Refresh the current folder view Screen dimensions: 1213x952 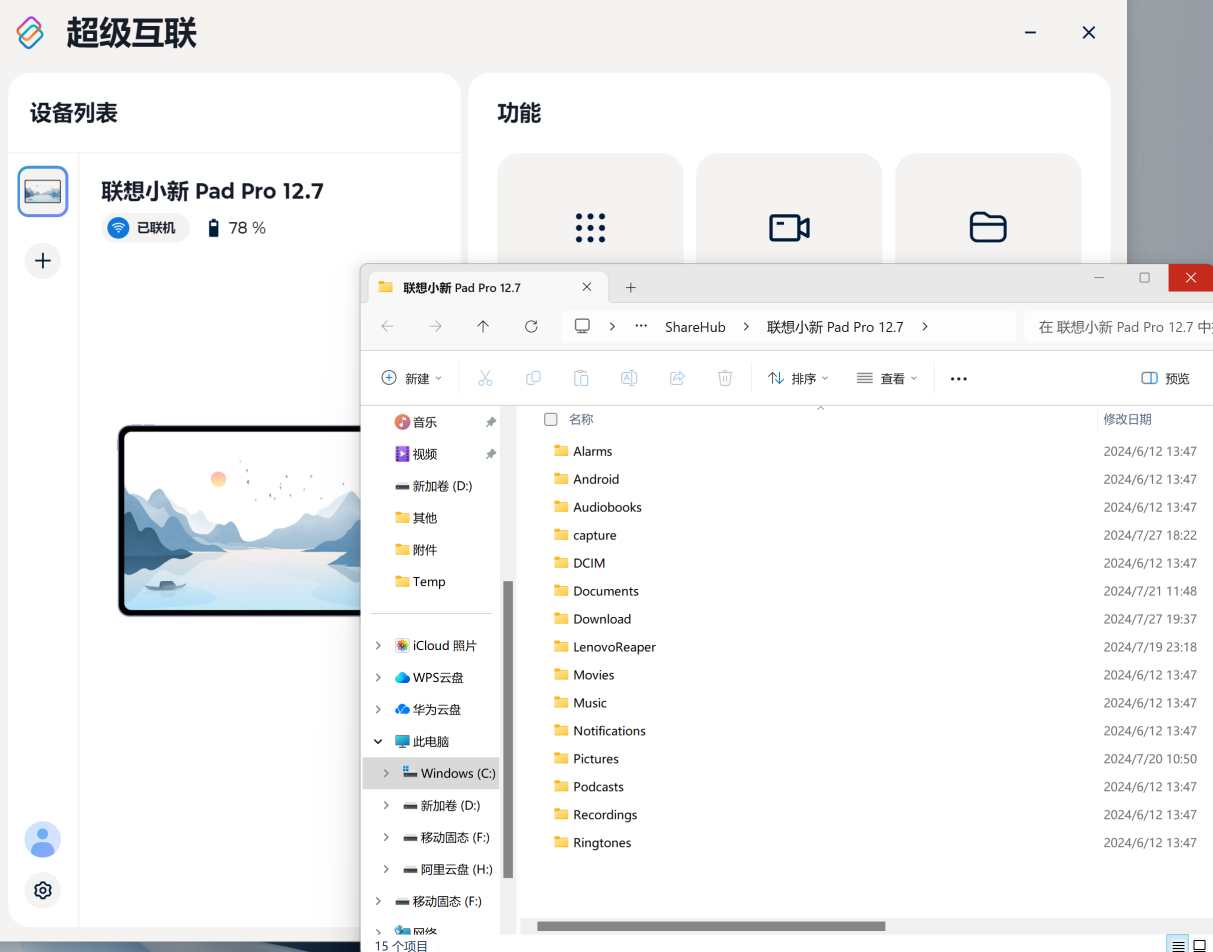[x=531, y=327]
